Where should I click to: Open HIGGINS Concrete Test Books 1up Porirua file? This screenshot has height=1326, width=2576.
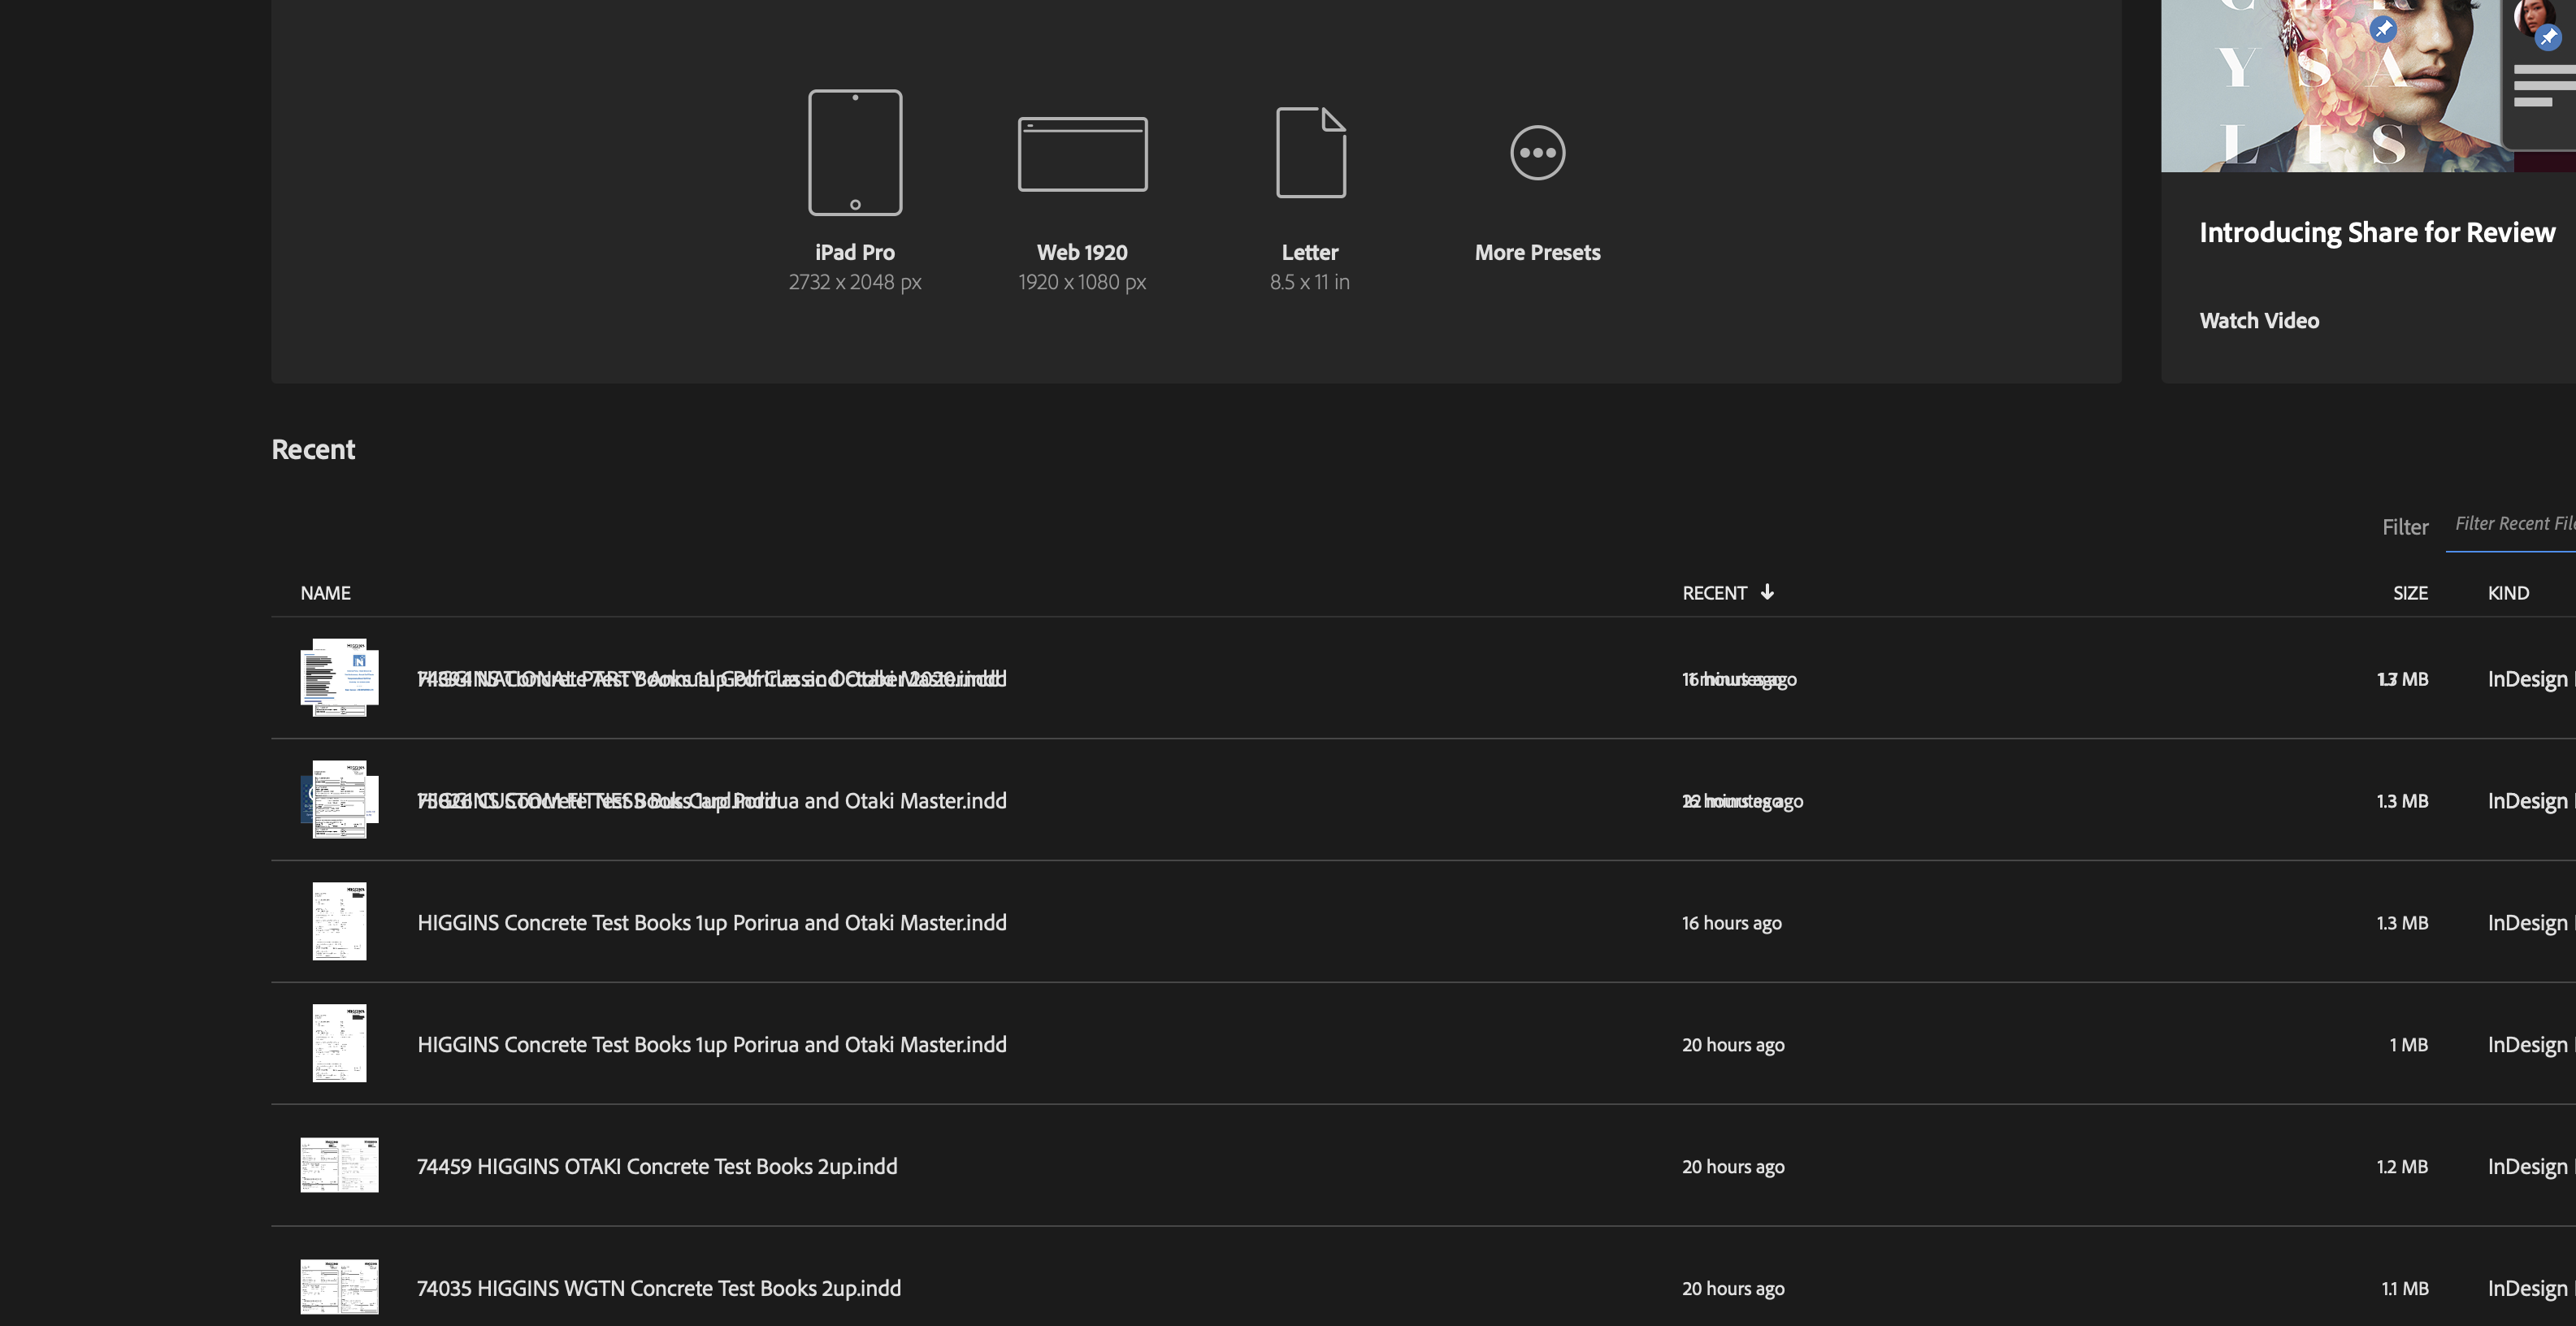point(711,922)
